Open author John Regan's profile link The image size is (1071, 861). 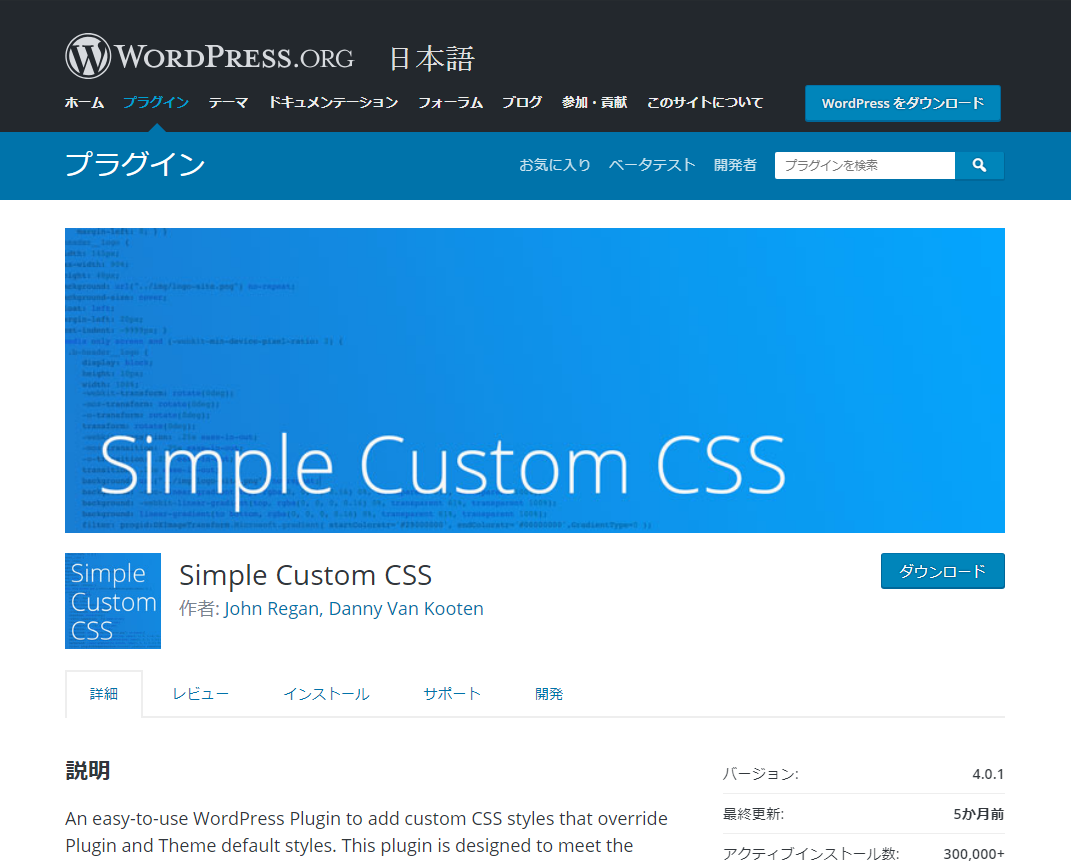coord(272,608)
